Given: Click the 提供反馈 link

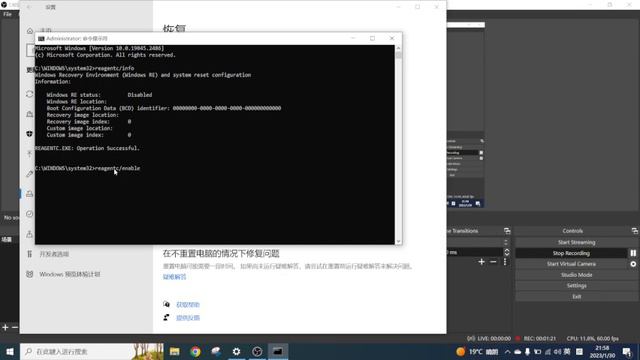Looking at the screenshot, I should pyautogui.click(x=188, y=318).
